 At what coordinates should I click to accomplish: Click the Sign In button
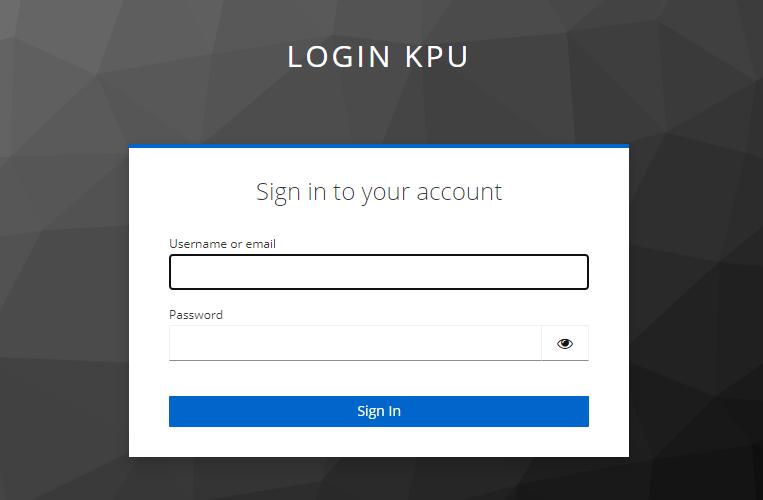pyautogui.click(x=379, y=411)
